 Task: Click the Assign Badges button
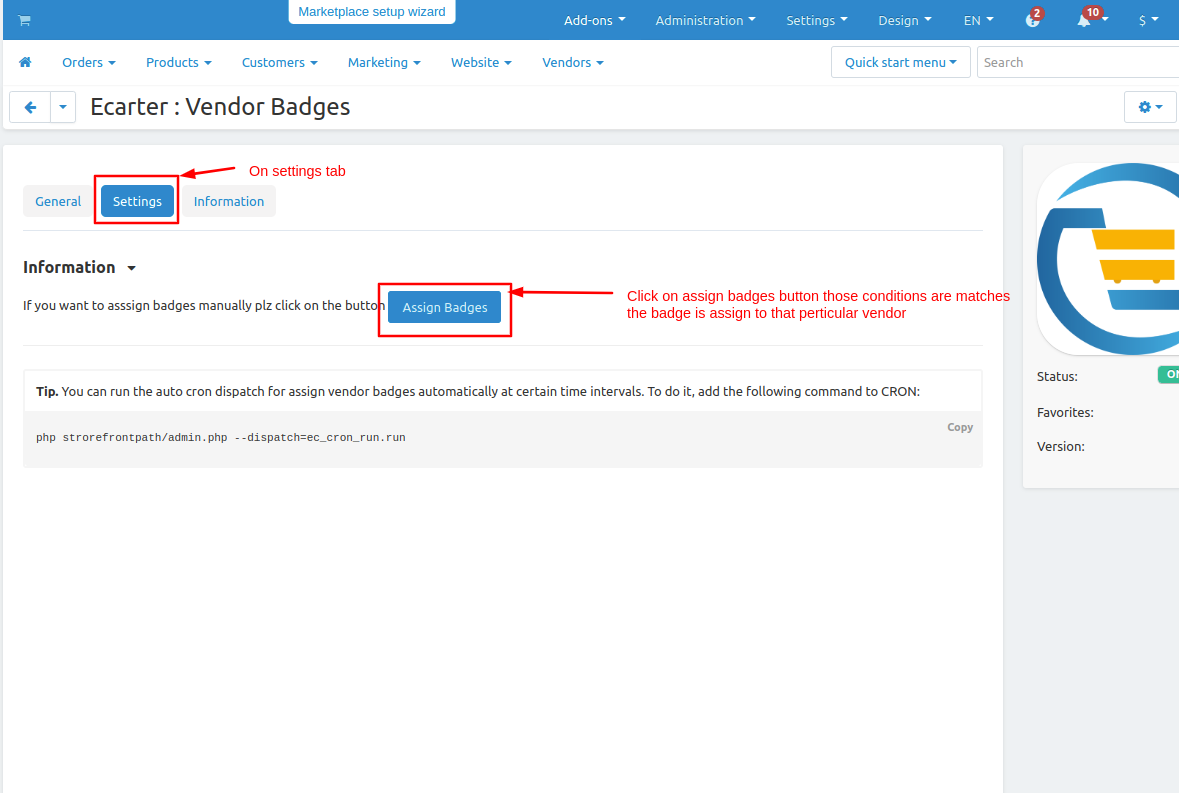[444, 307]
